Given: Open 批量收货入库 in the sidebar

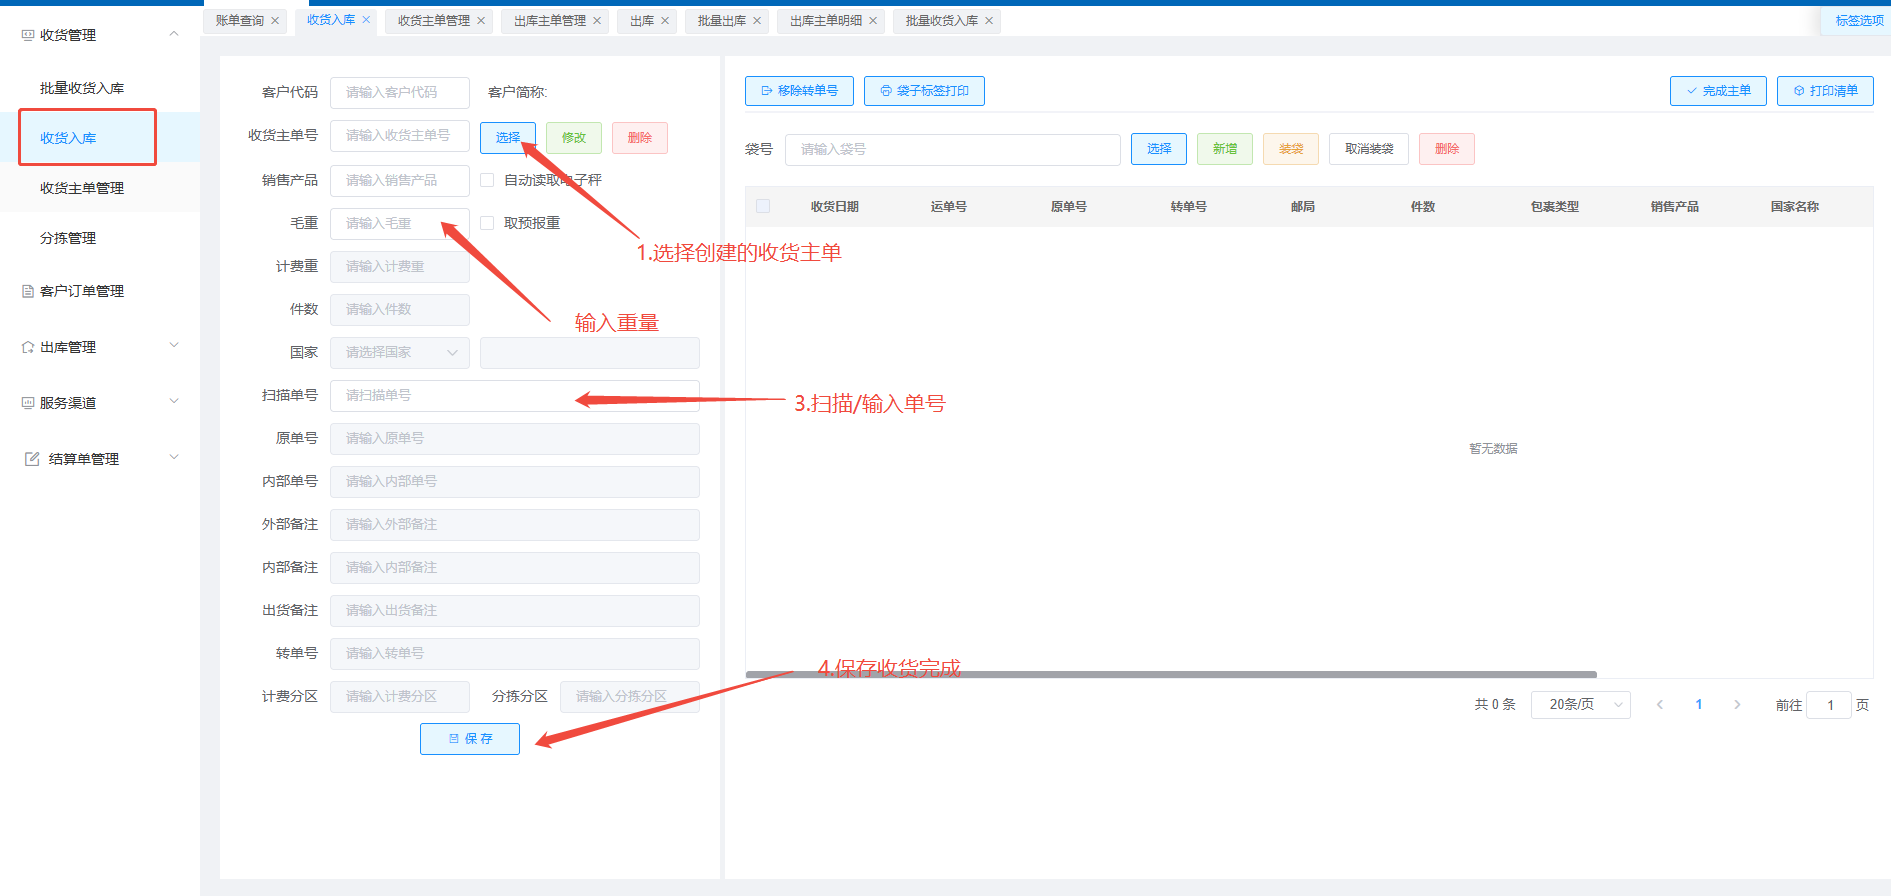Looking at the screenshot, I should (82, 88).
